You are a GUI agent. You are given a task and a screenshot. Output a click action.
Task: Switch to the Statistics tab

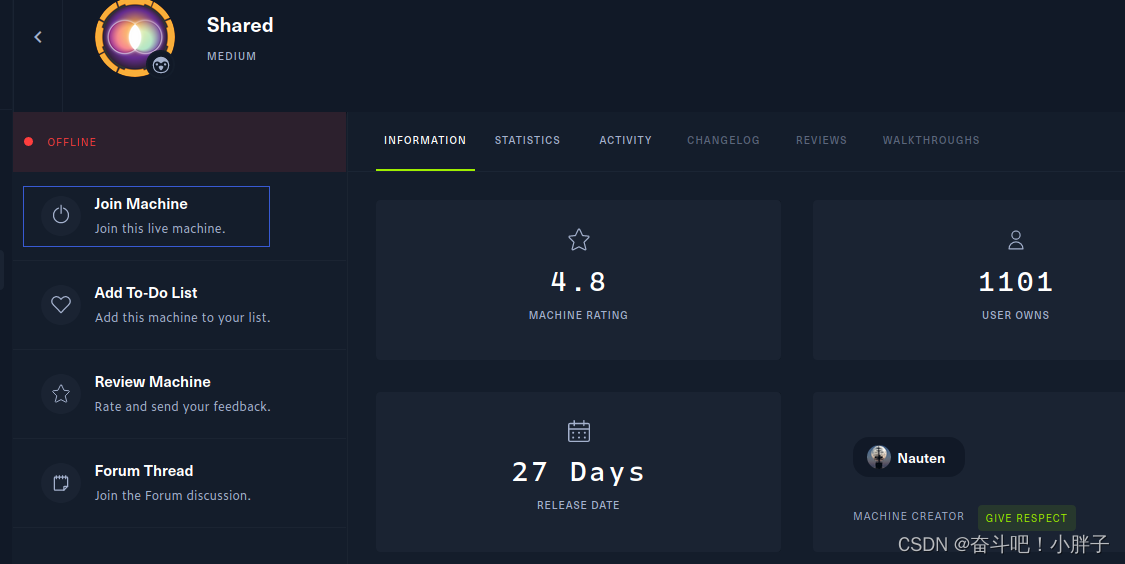[x=527, y=141]
